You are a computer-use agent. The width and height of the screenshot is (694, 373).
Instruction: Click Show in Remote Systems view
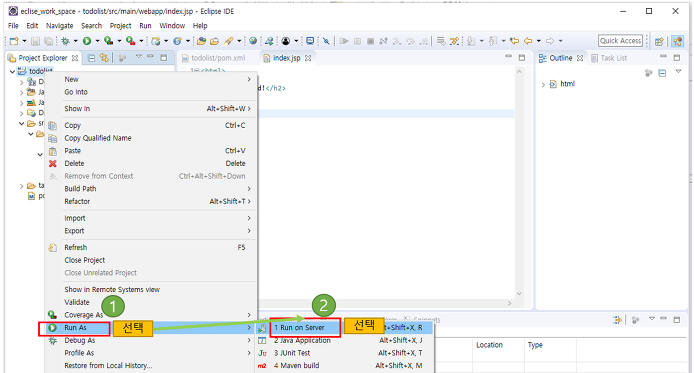(150, 290)
